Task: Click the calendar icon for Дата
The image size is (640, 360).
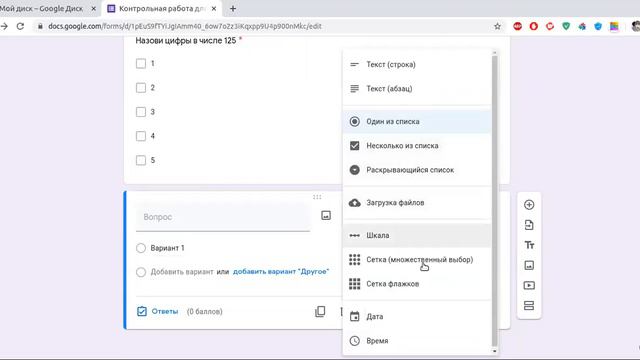Action: pos(354,317)
